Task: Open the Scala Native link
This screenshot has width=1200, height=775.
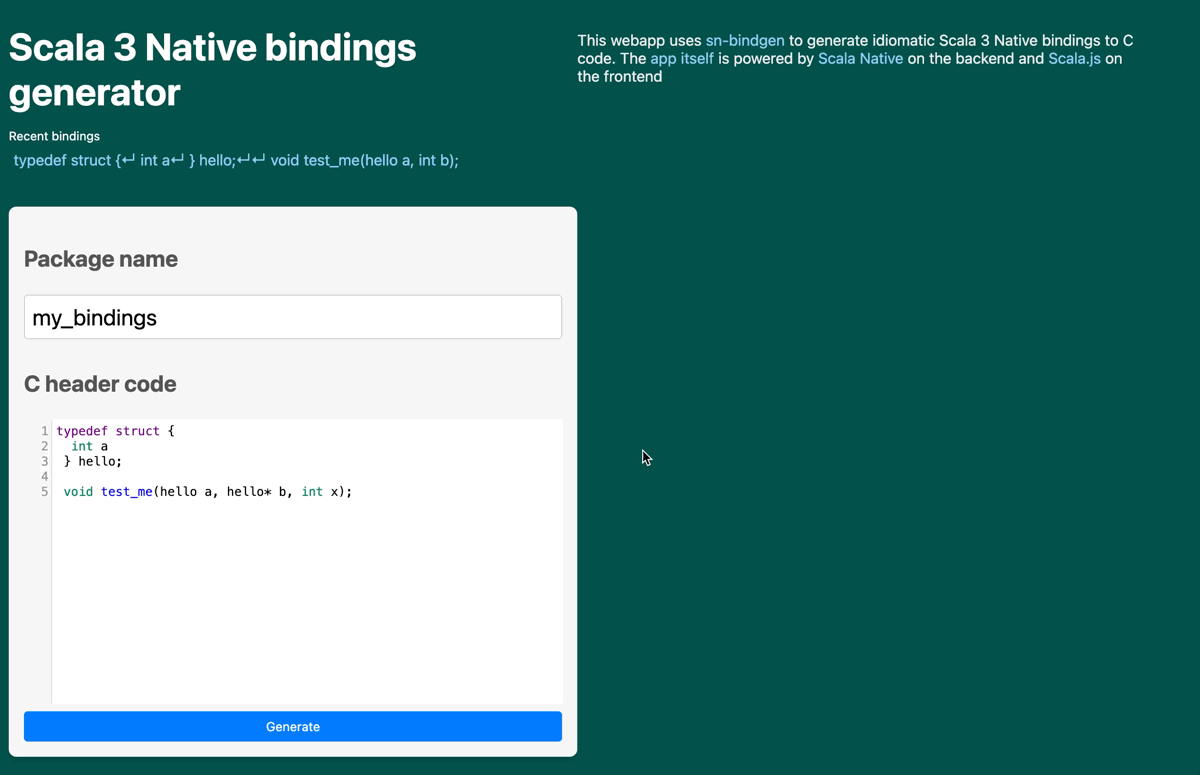Action: tap(860, 59)
